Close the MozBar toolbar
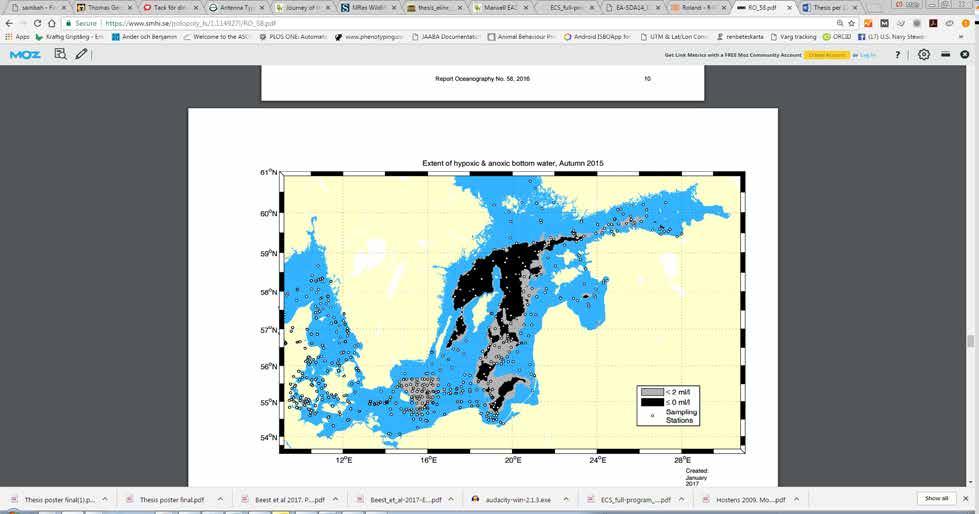Viewport: 979px width, 514px height. click(x=965, y=55)
